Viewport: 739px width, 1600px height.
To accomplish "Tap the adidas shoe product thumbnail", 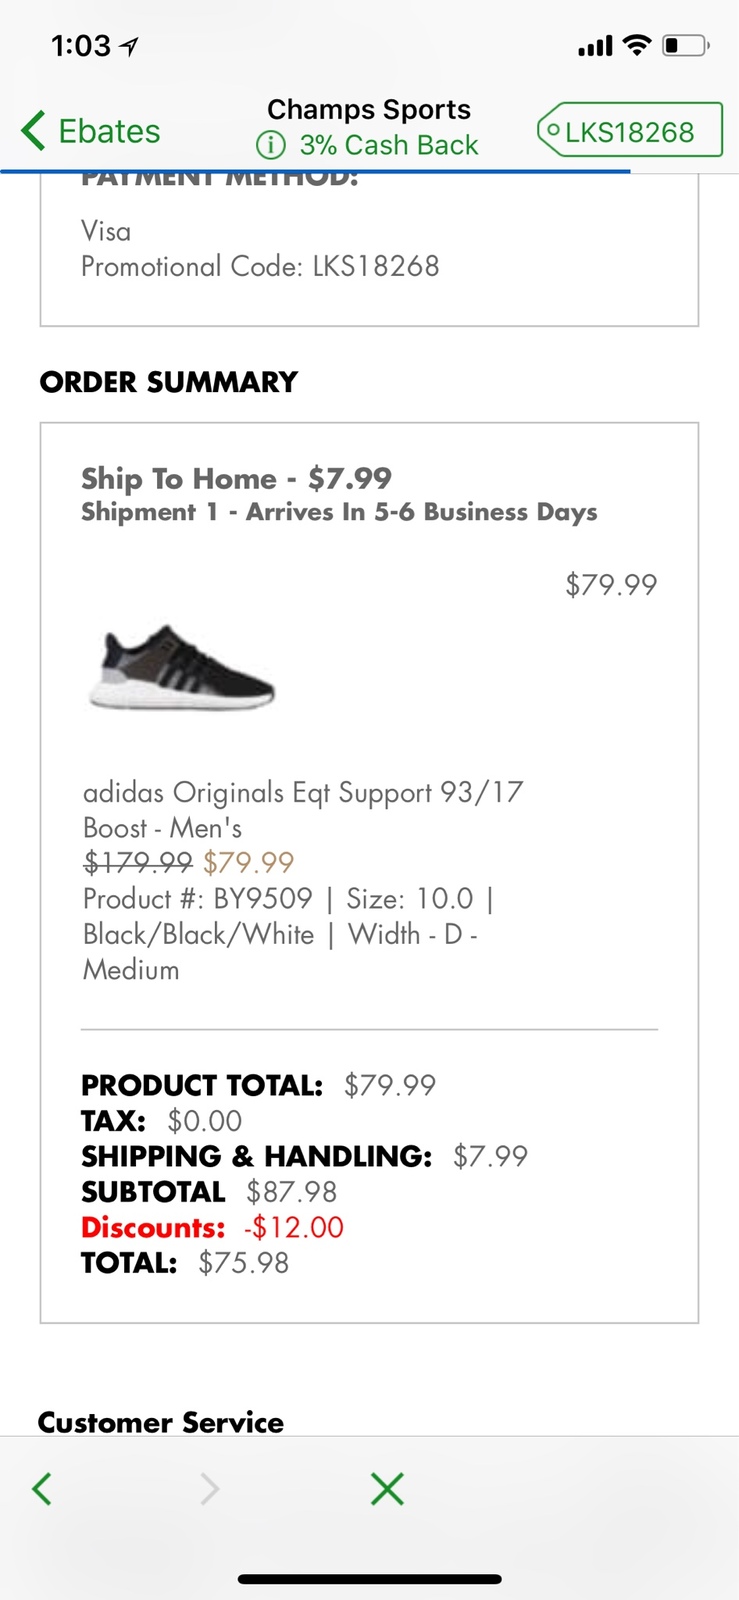I will tap(181, 668).
